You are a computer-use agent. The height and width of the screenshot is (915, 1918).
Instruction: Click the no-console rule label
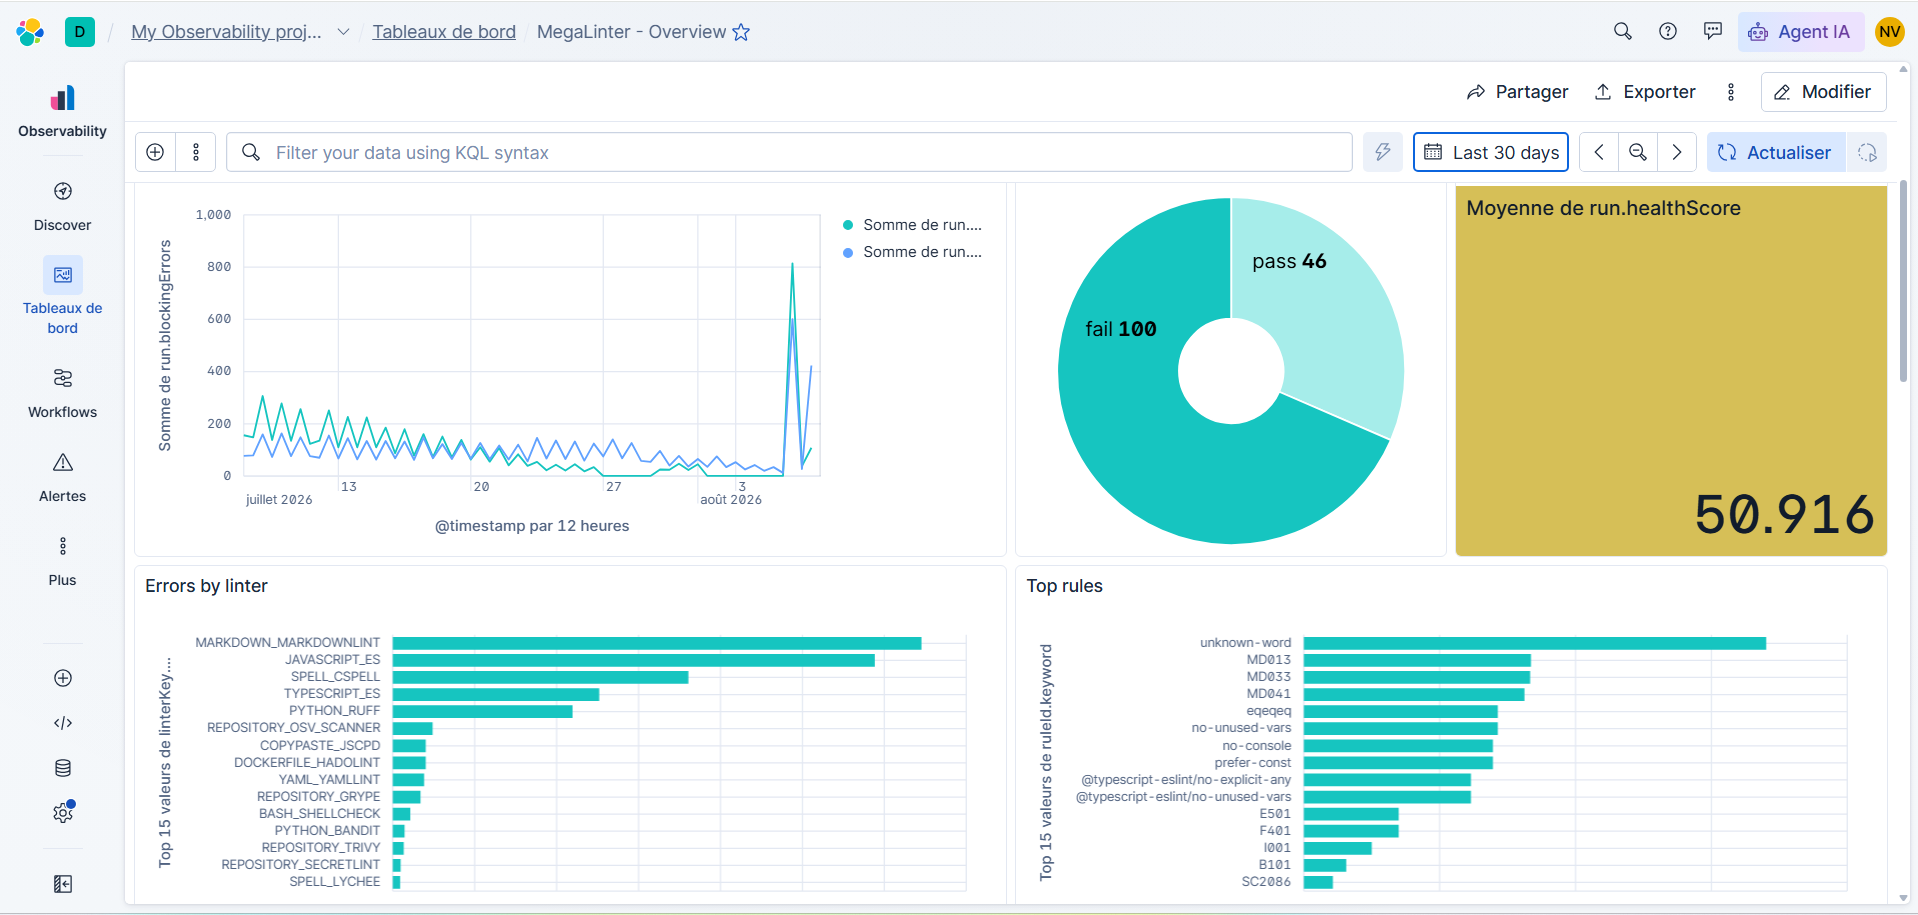[x=1256, y=746]
